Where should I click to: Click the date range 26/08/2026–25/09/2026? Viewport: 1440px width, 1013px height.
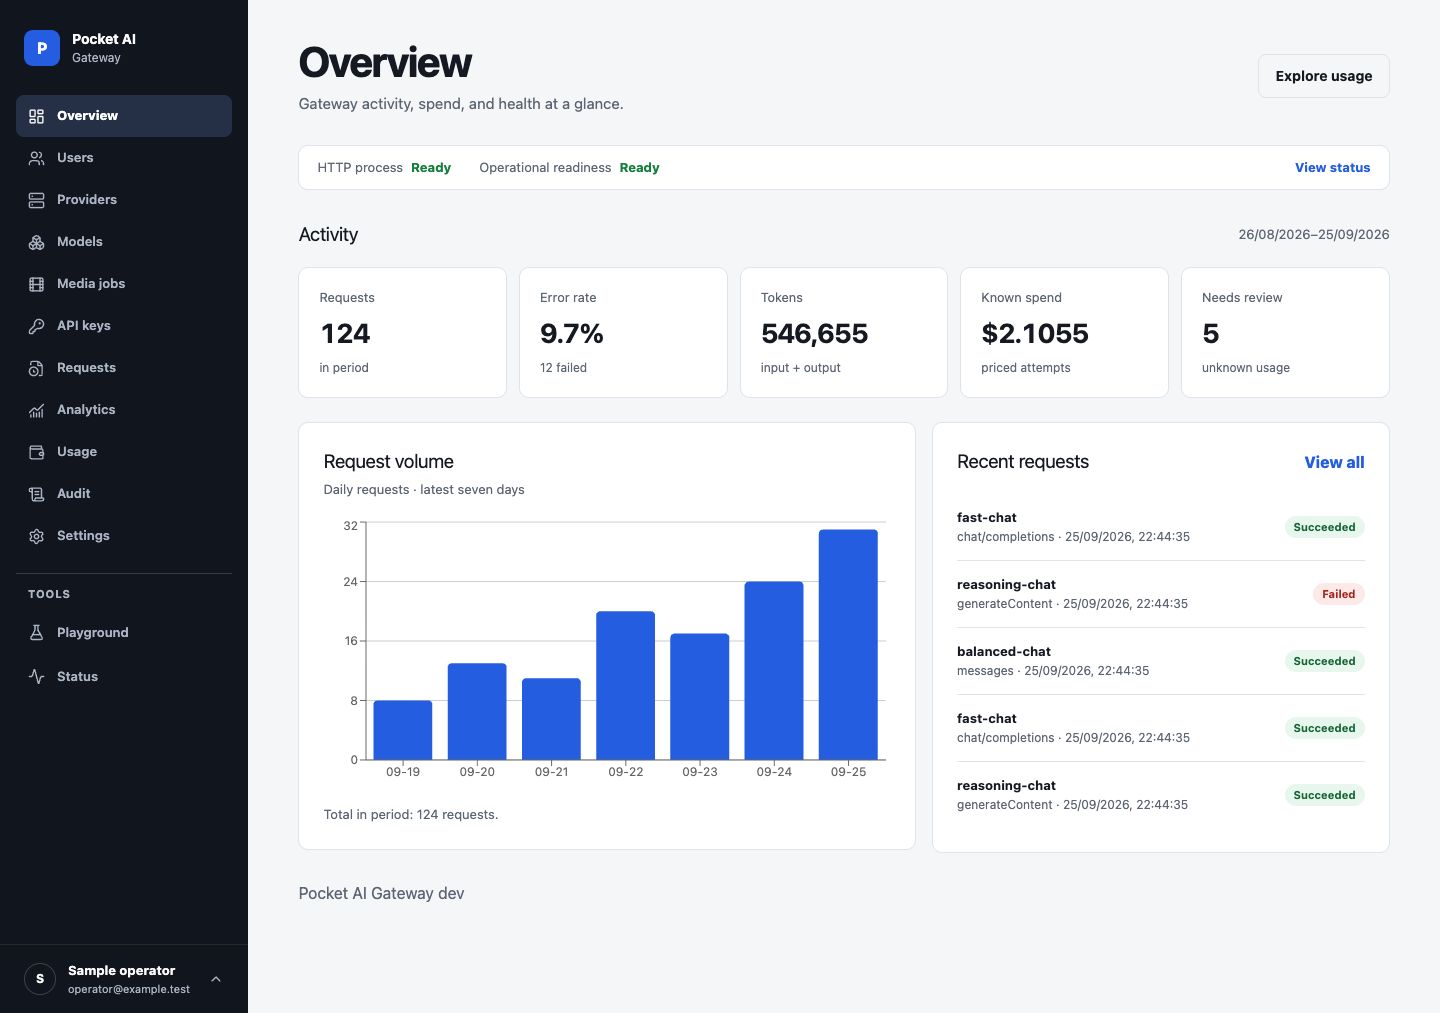pos(1313,235)
